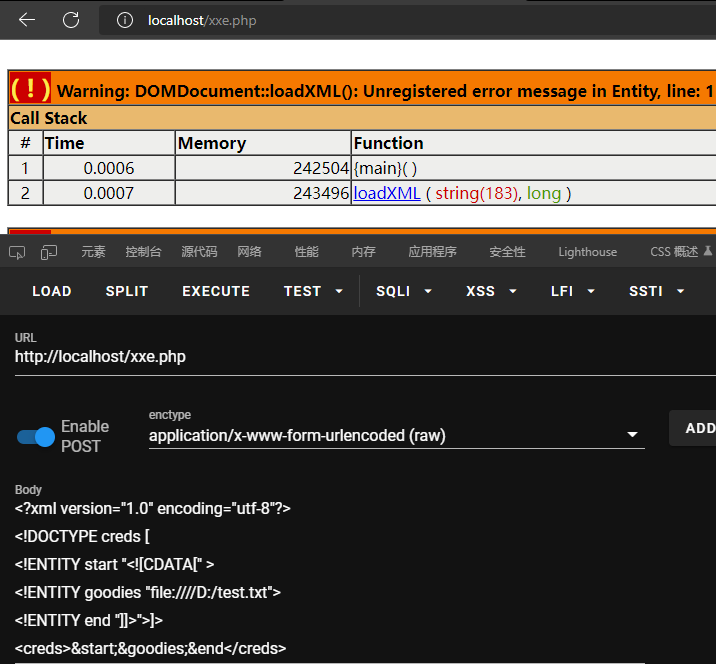Click the Xdebug warning exclamation icon
The width and height of the screenshot is (716, 664).
30,89
